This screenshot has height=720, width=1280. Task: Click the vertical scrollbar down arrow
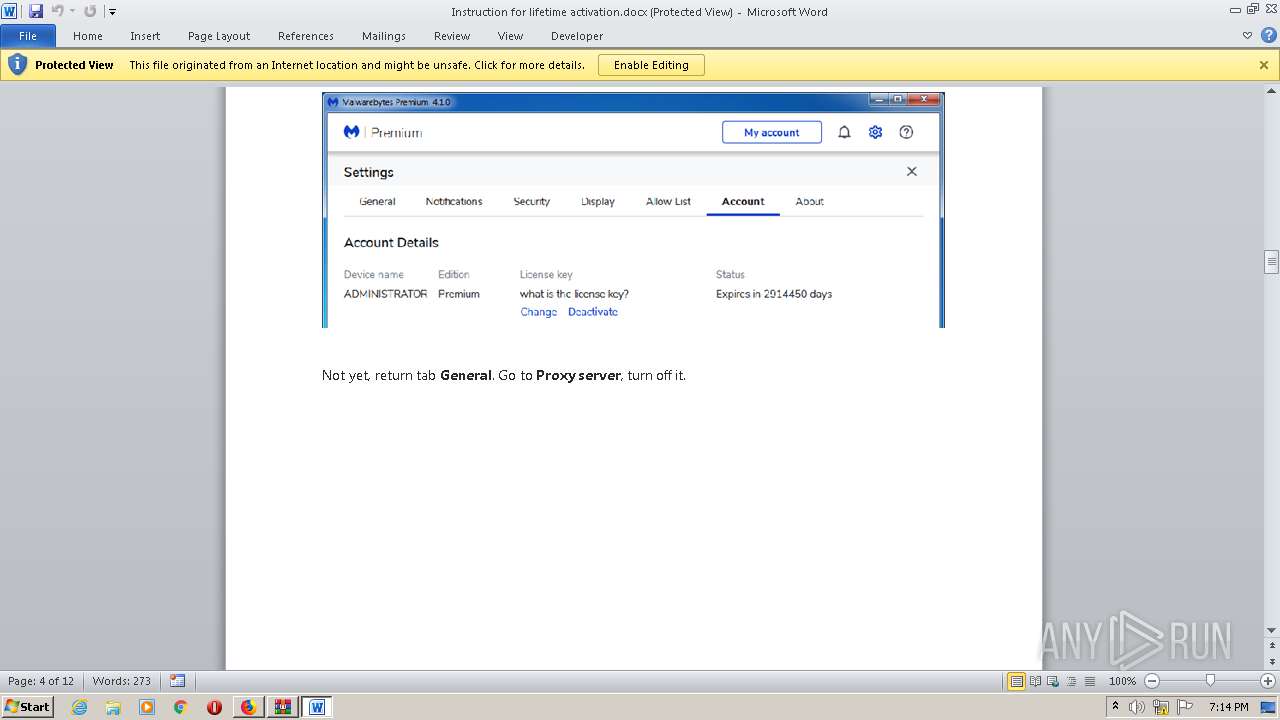click(x=1271, y=630)
